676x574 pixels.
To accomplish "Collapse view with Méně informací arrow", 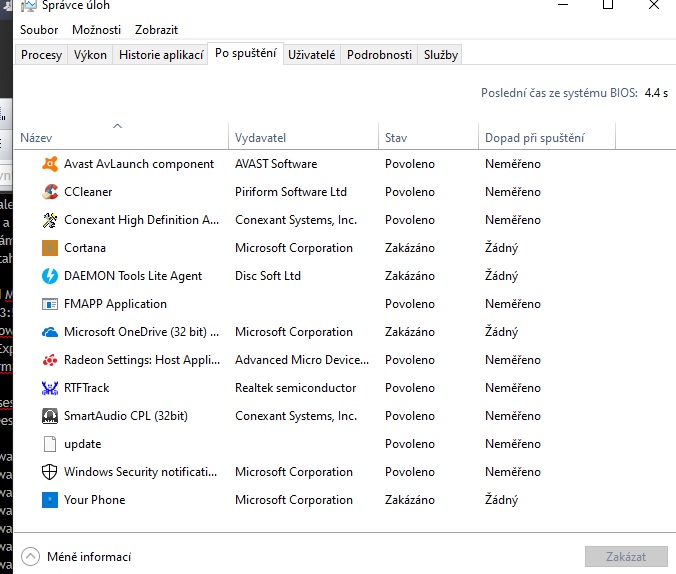I will [x=30, y=557].
